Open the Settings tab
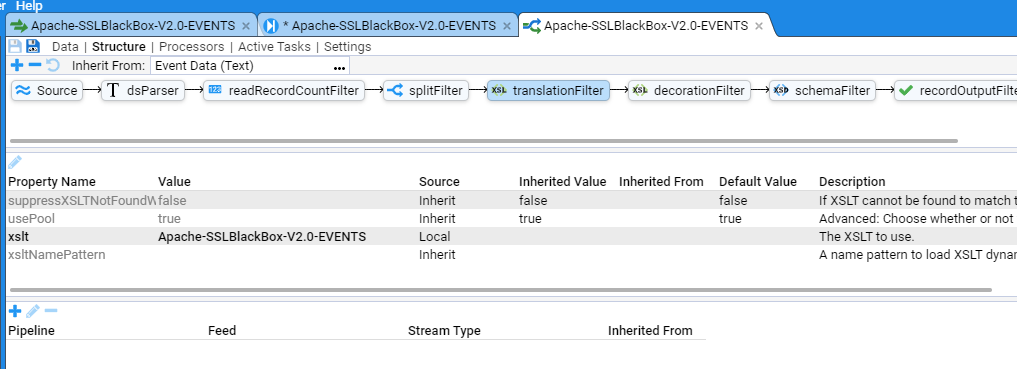This screenshot has width=1017, height=369. [348, 47]
